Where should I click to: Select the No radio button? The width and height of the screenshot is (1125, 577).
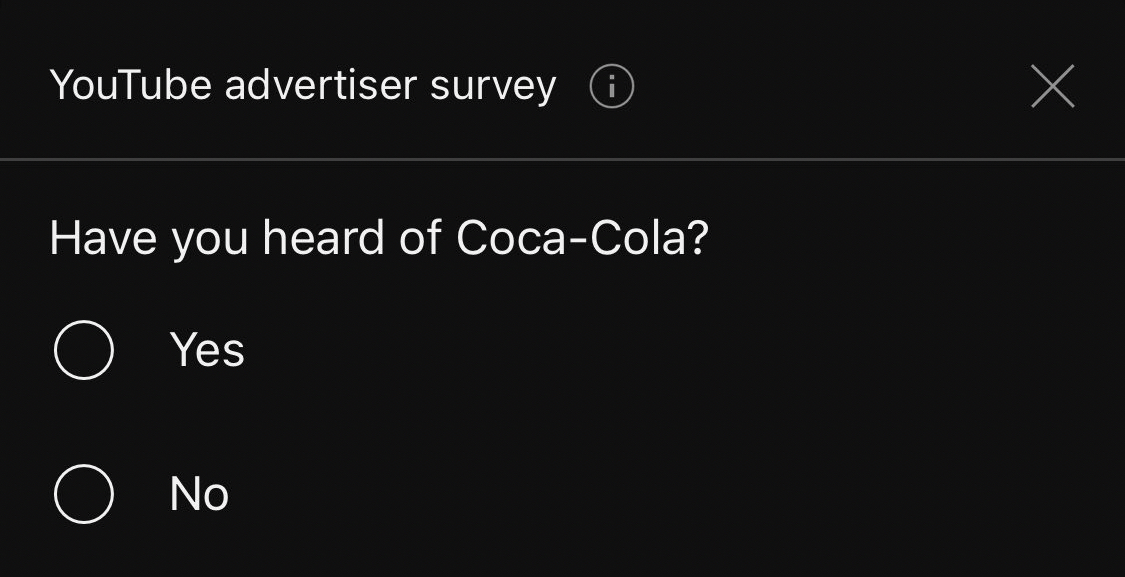tap(83, 493)
